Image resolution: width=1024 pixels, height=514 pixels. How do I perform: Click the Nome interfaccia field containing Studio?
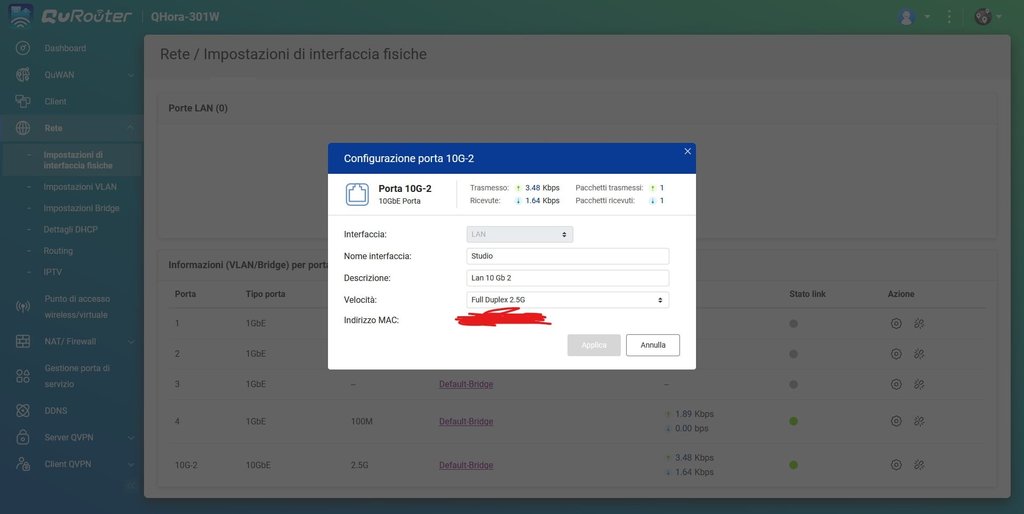click(567, 256)
